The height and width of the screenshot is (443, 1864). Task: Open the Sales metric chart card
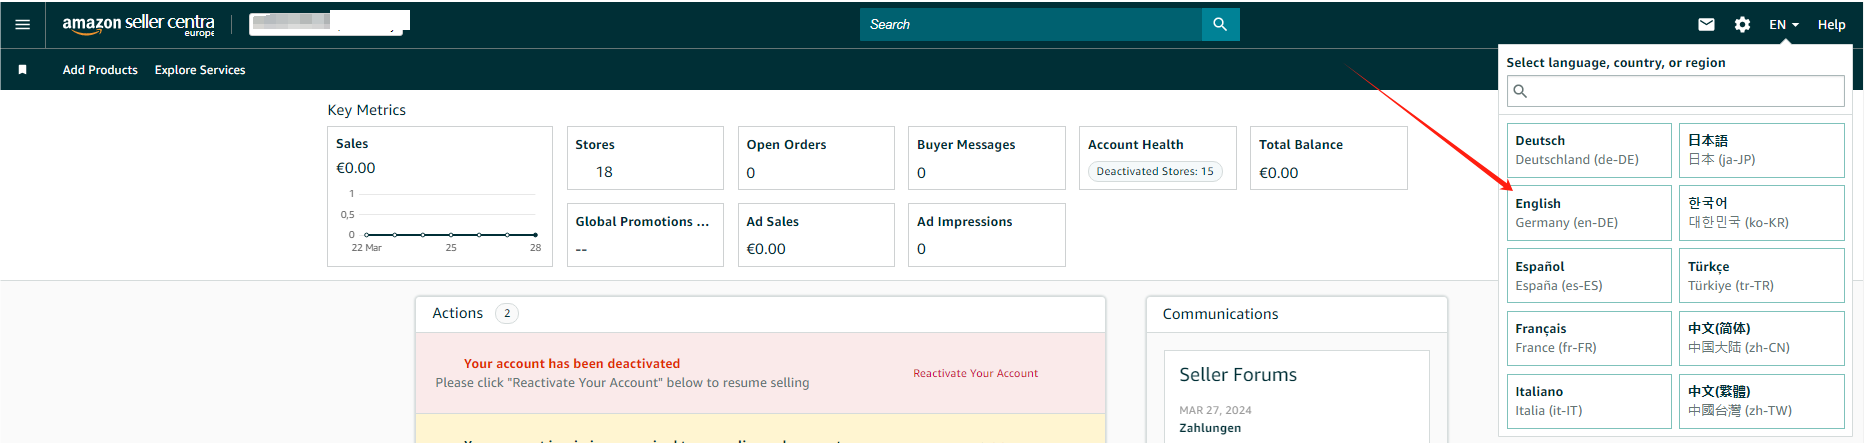click(439, 196)
